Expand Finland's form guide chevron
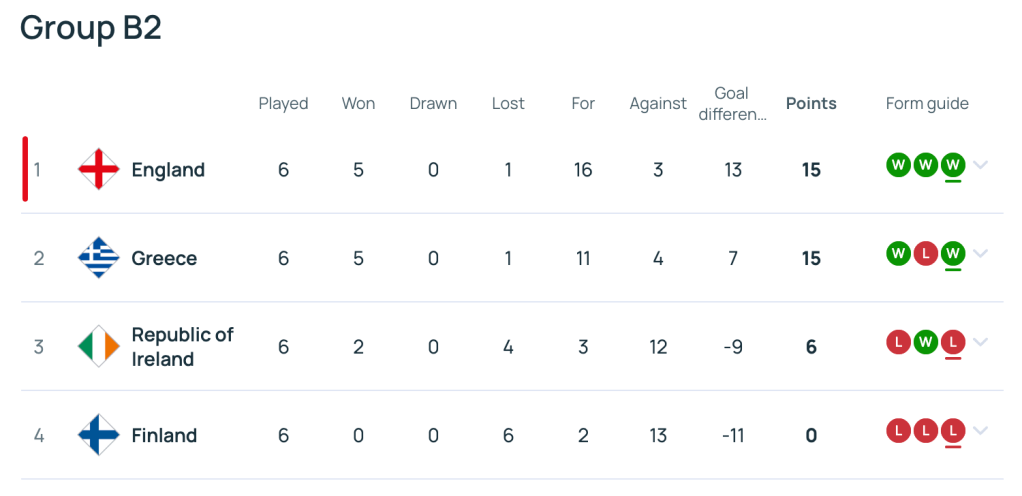 click(980, 431)
